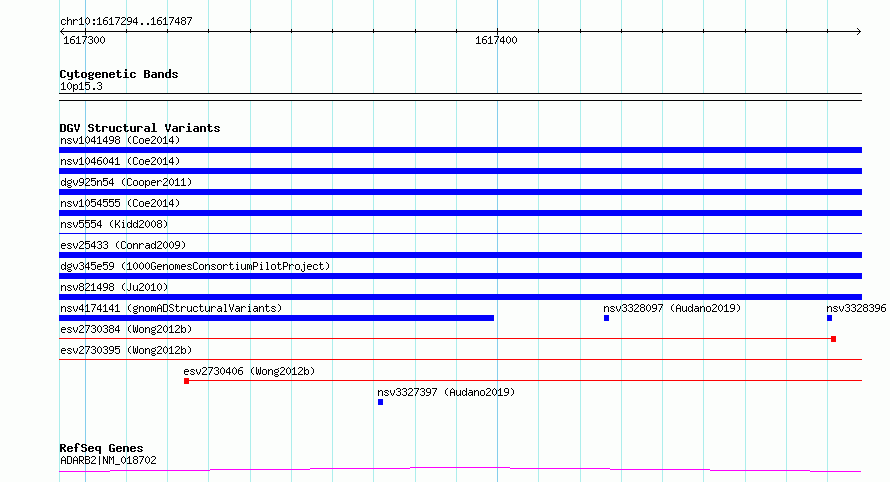
Task: Click the chr10:1617294..1617487 region label
Action: tap(126, 21)
